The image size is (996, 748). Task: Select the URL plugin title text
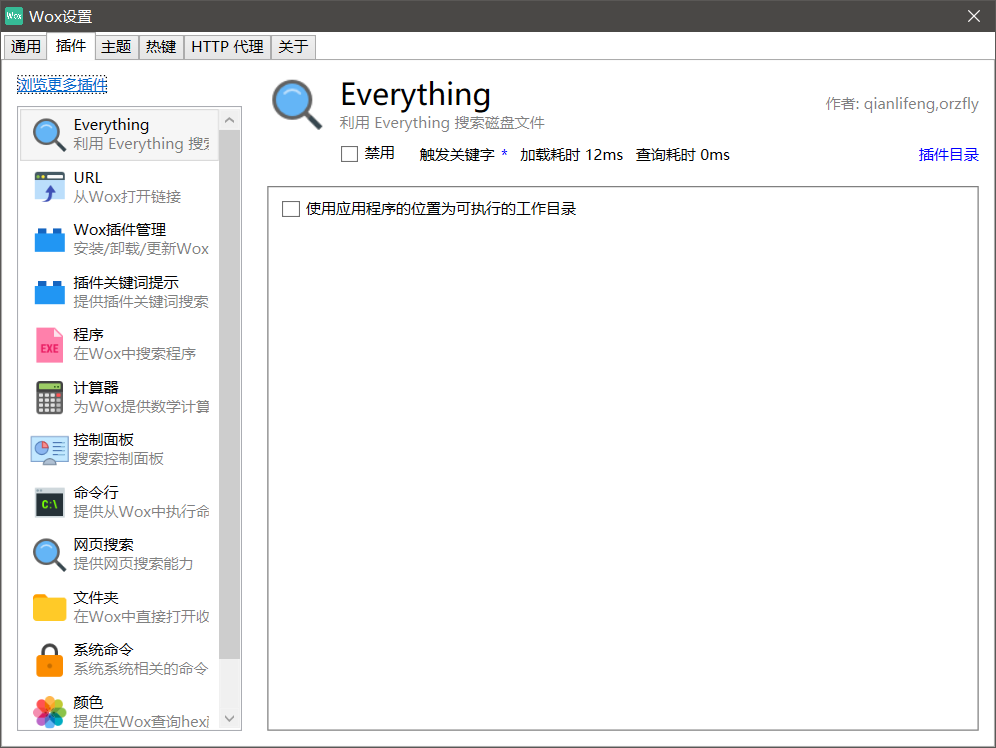tap(88, 178)
